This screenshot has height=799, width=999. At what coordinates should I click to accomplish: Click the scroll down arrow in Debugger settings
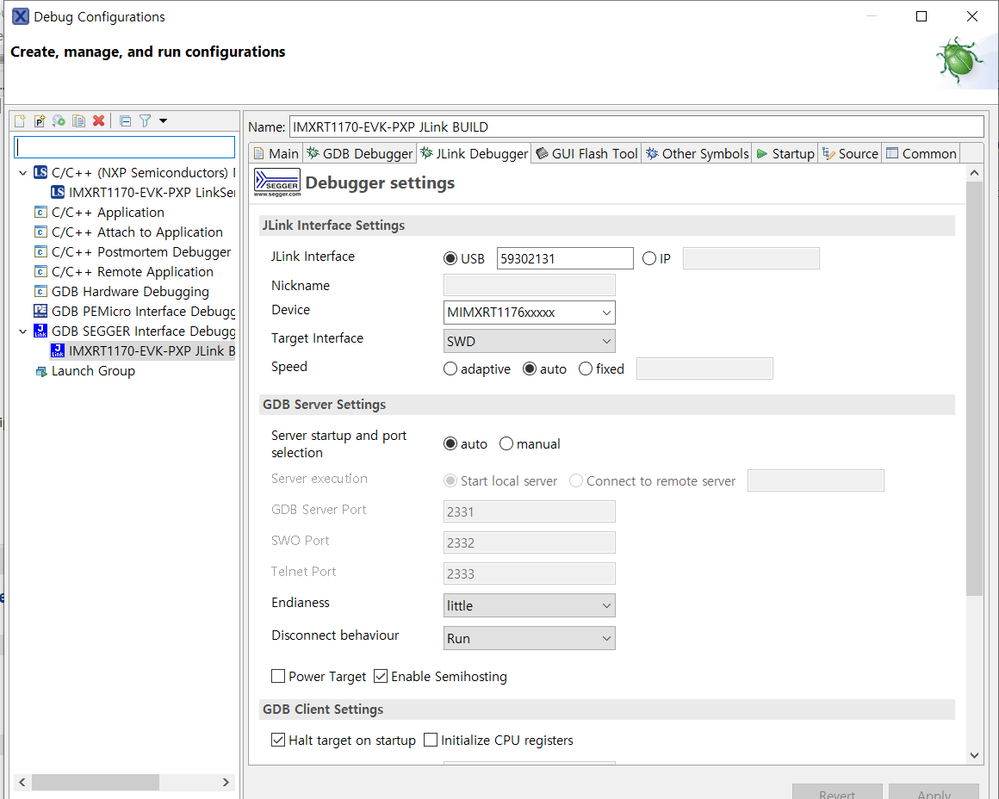(x=974, y=755)
